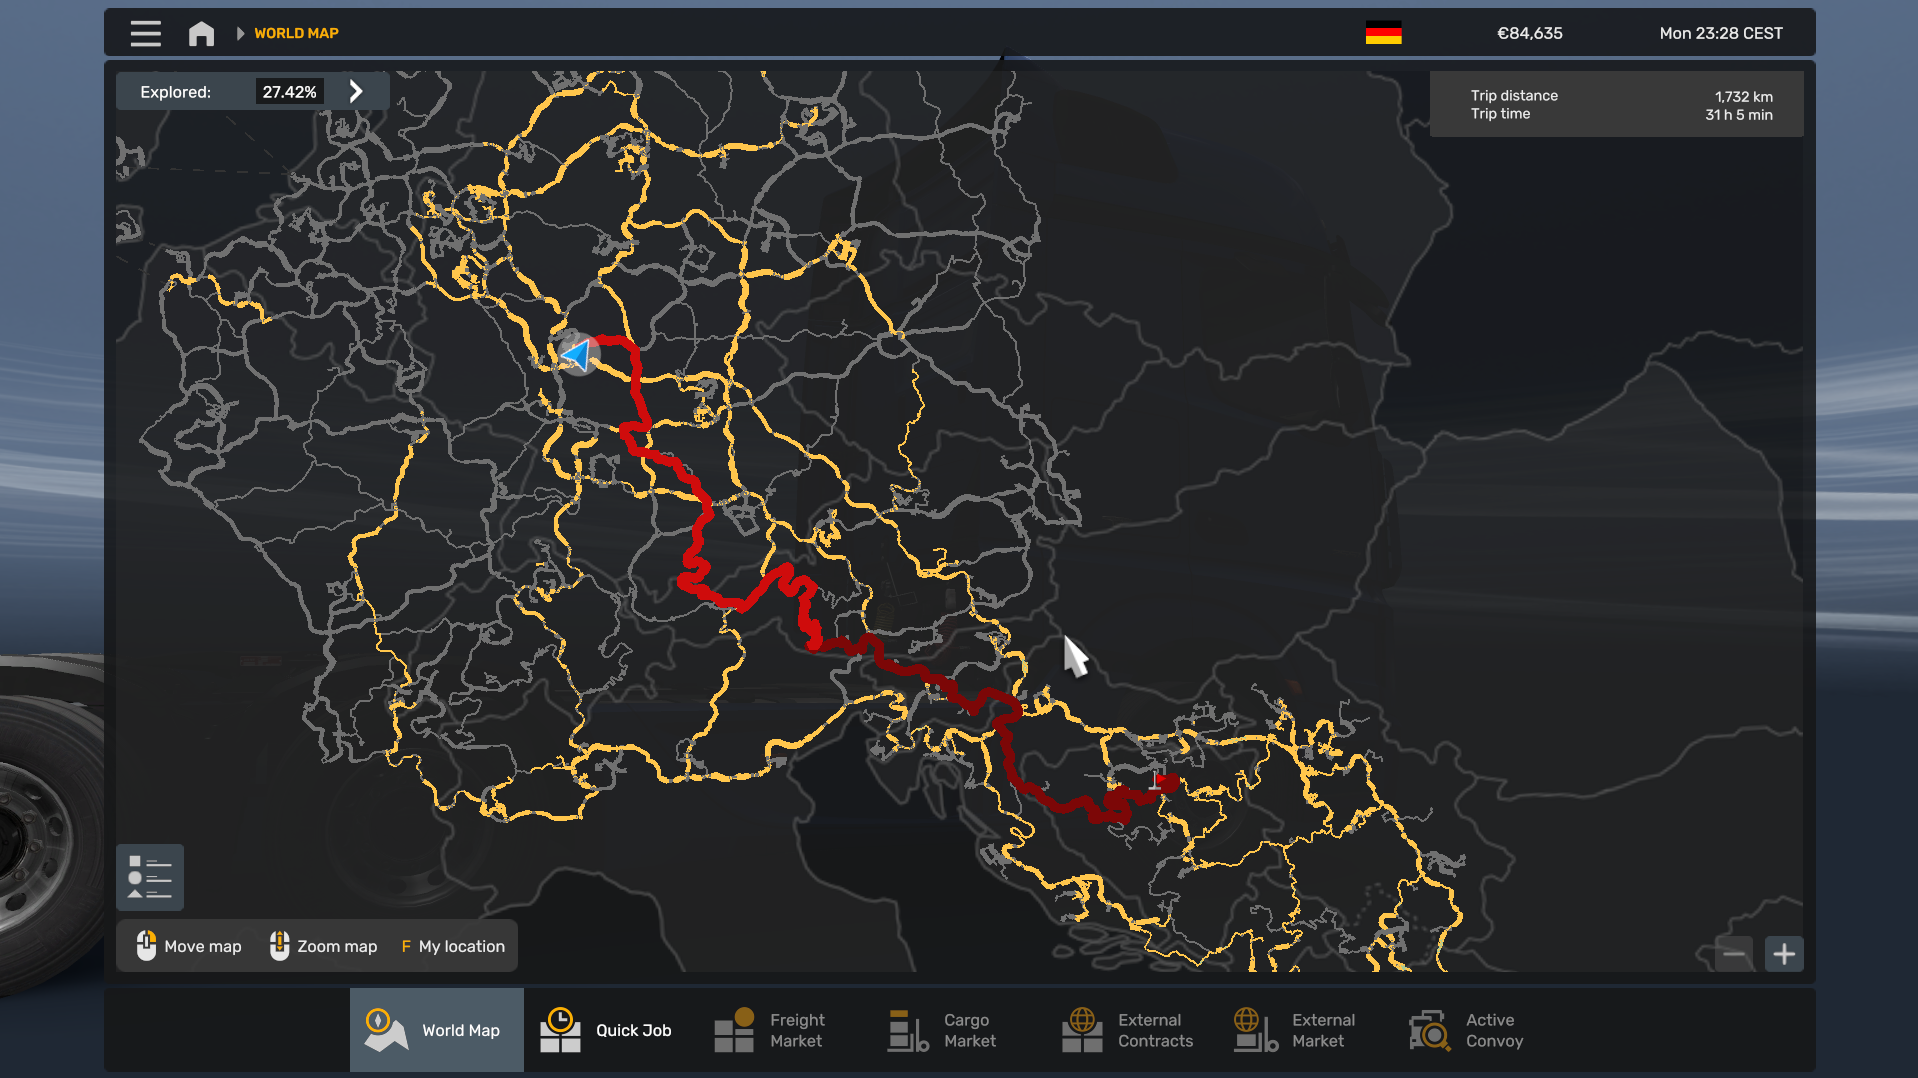Click the Trip time 31 h 5 min value
Screen dimensions: 1918x1078
[x=1738, y=114]
